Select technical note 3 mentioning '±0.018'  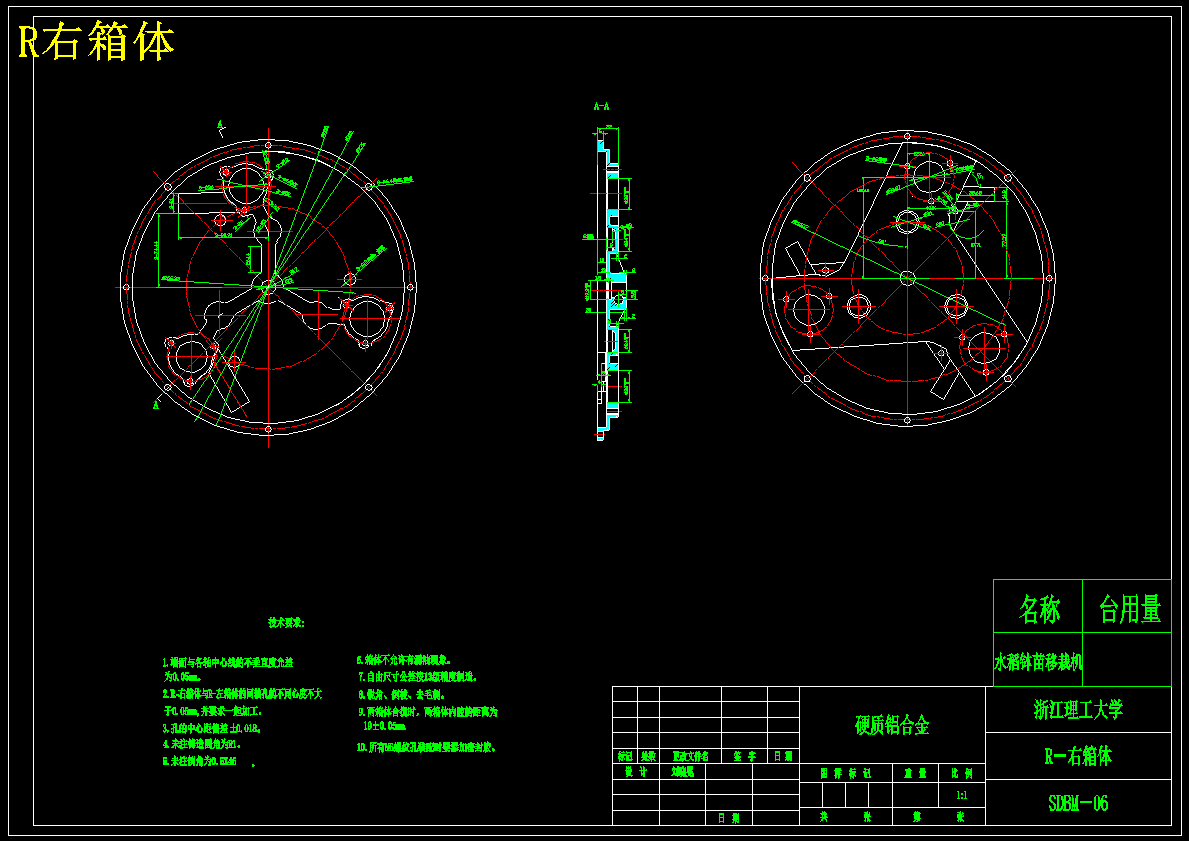pyautogui.click(x=212, y=728)
